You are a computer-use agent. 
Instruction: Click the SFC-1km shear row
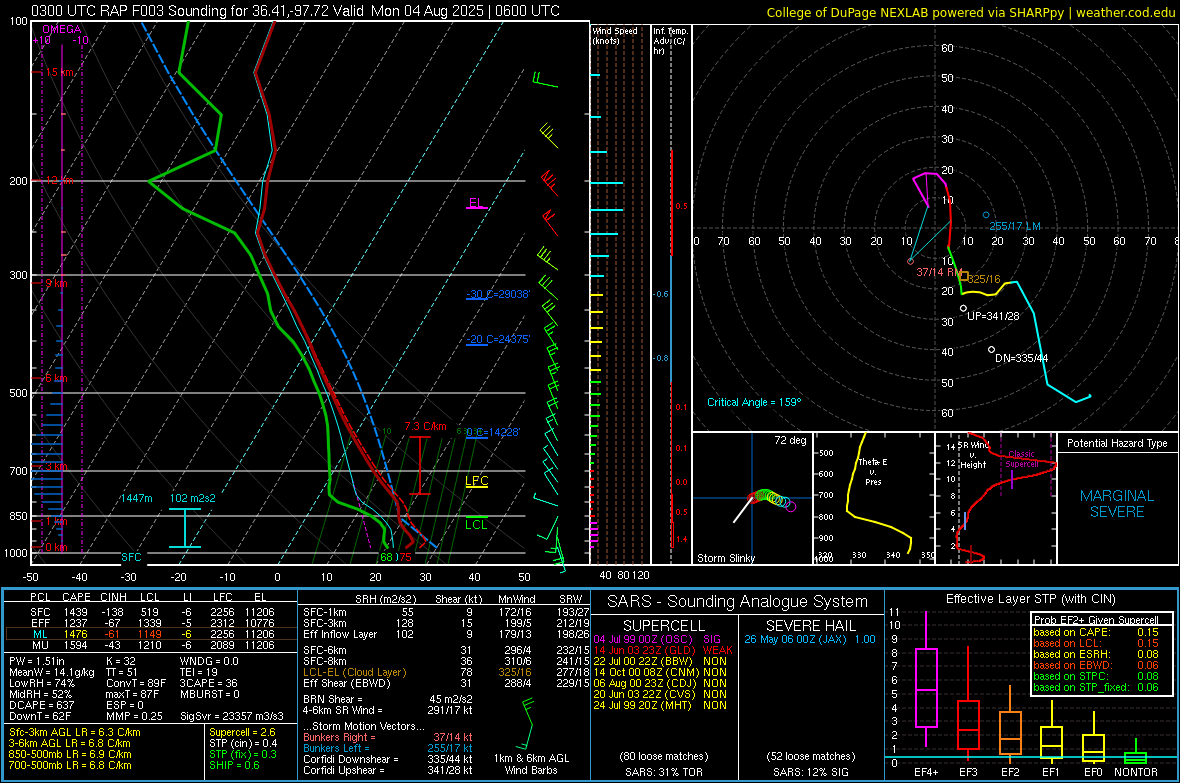[446, 612]
